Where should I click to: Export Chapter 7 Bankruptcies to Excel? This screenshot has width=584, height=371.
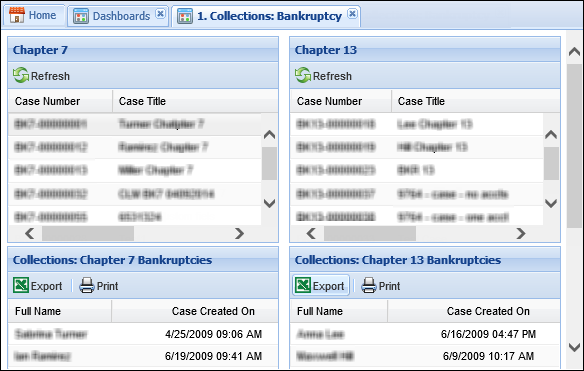[x=38, y=286]
